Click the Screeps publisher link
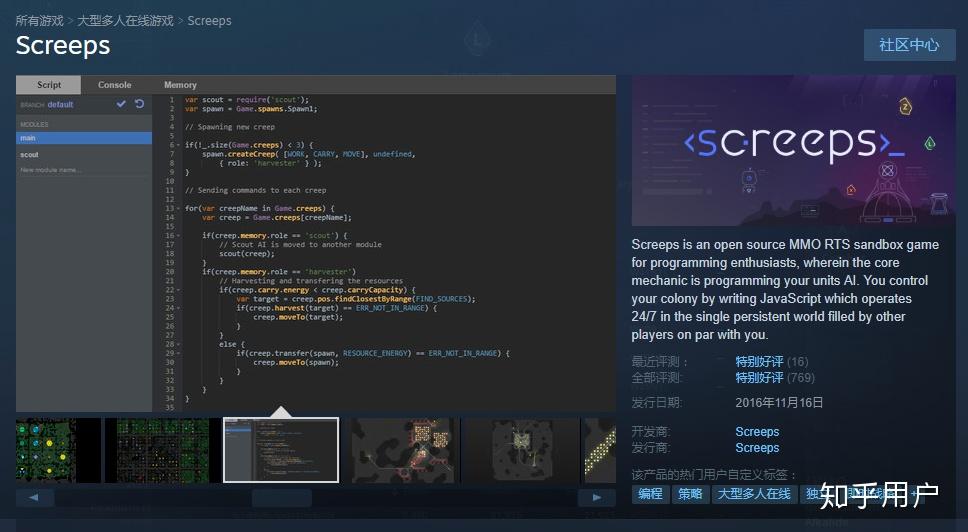 757,447
